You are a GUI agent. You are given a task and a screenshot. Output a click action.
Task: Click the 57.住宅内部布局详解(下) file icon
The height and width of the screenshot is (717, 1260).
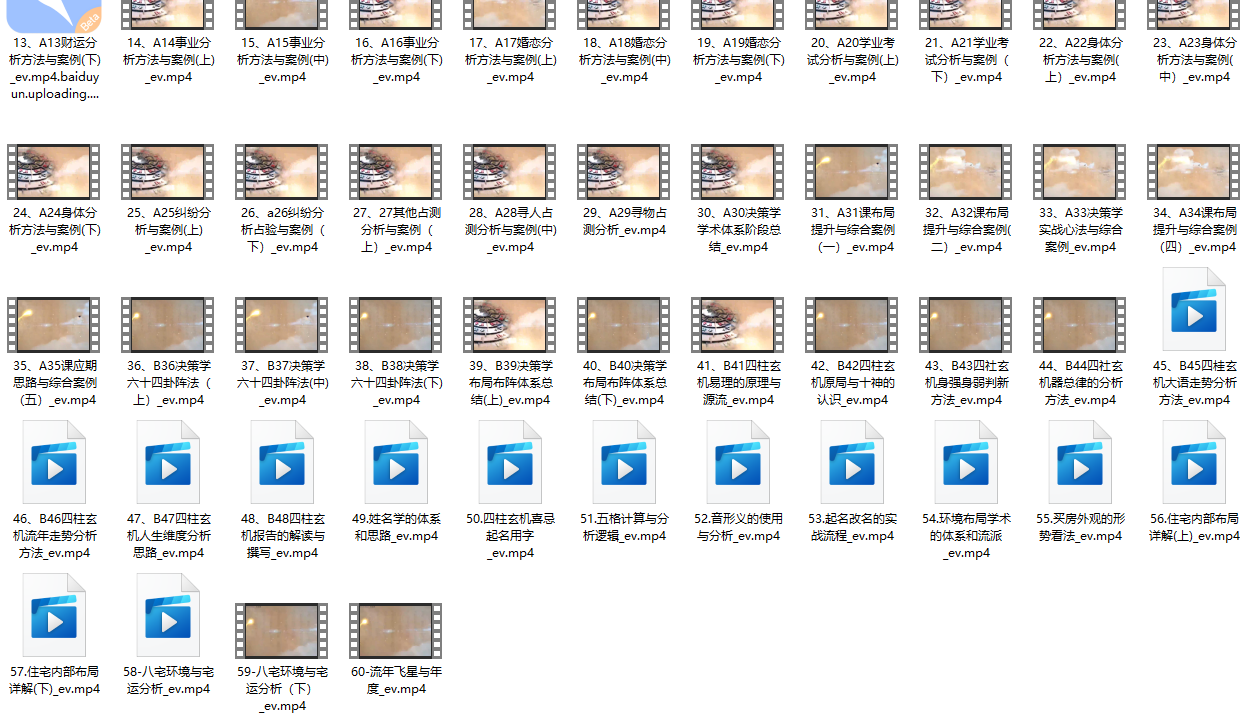pyautogui.click(x=53, y=615)
